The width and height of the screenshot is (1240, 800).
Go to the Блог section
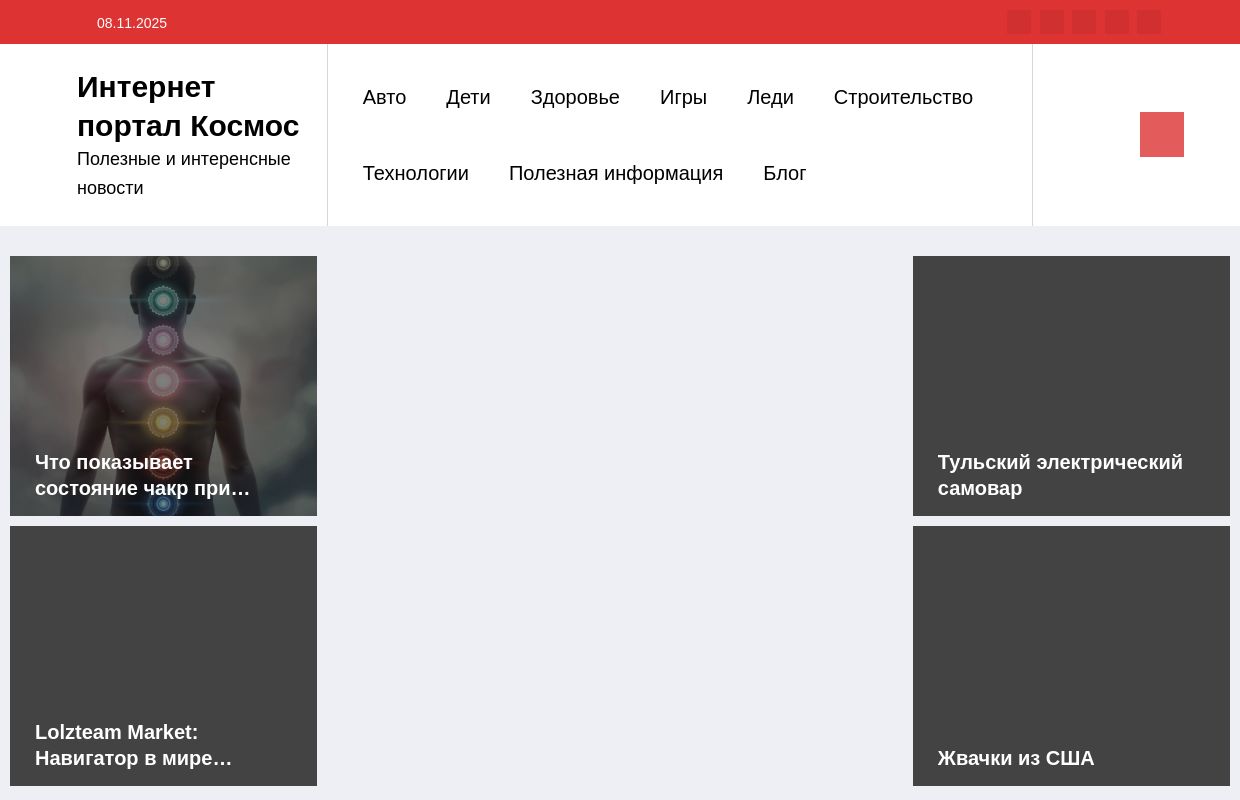click(x=784, y=173)
